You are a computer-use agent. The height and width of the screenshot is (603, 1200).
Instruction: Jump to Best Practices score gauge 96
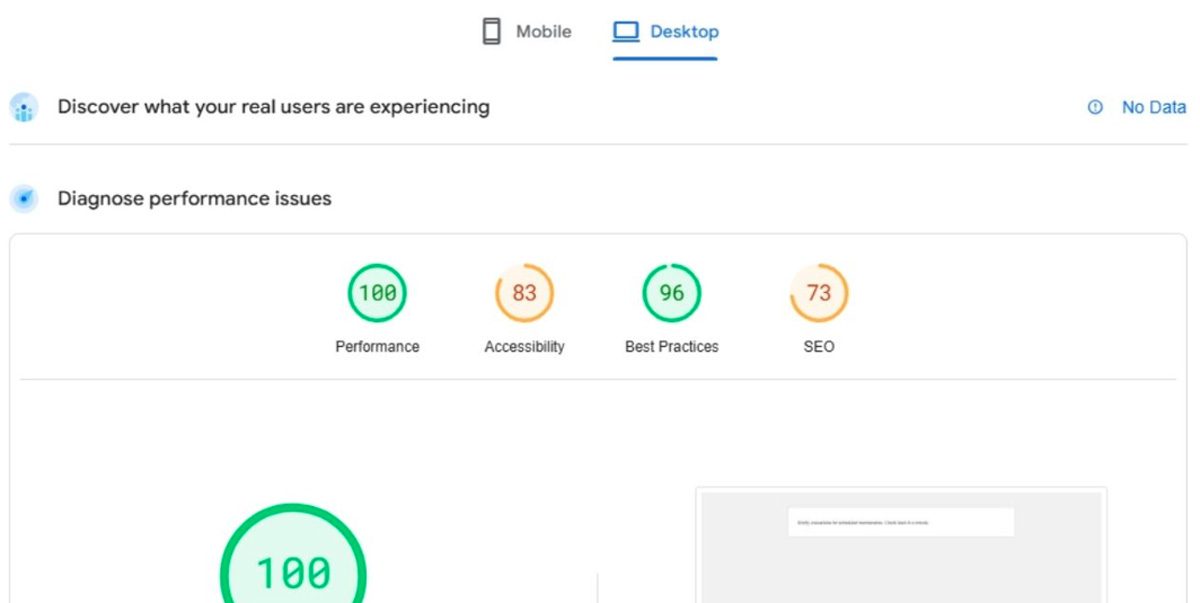coord(671,293)
